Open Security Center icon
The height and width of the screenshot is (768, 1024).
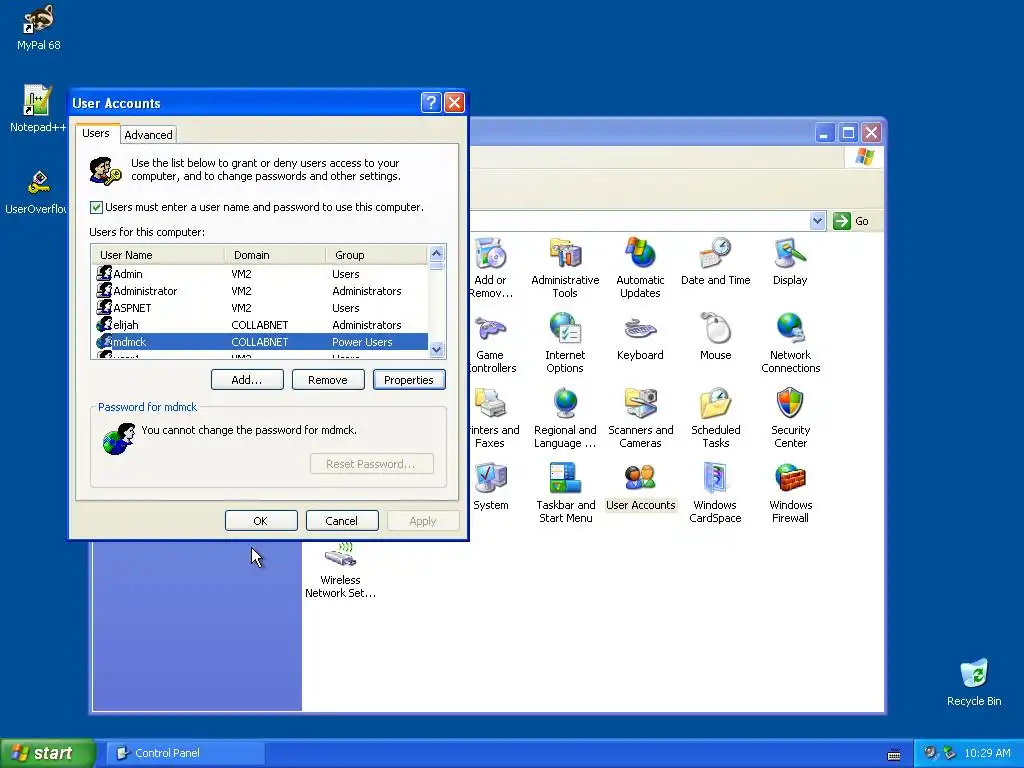click(790, 418)
